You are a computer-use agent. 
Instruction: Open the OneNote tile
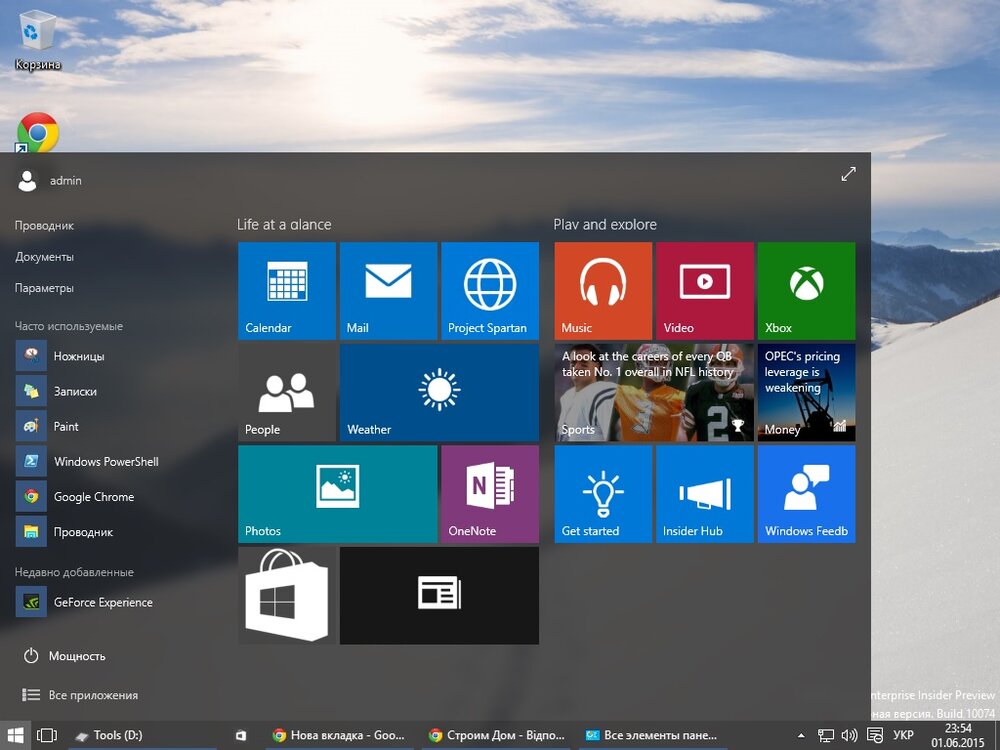coord(489,493)
